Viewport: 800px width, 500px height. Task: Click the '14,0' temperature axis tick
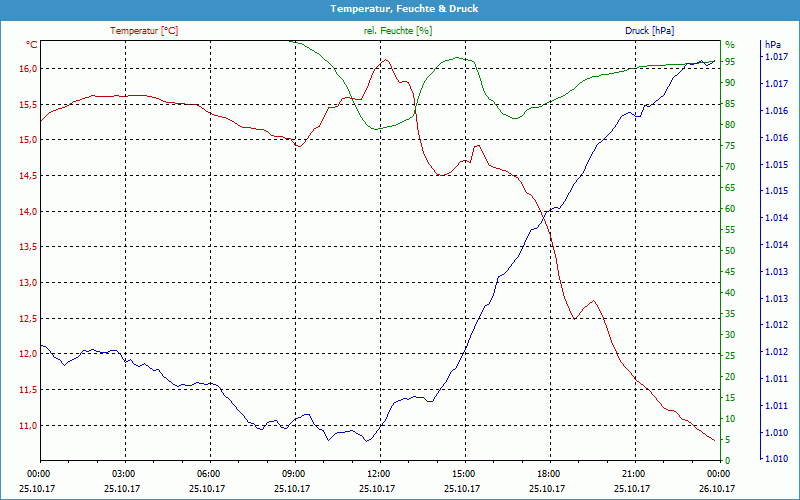pyautogui.click(x=29, y=212)
